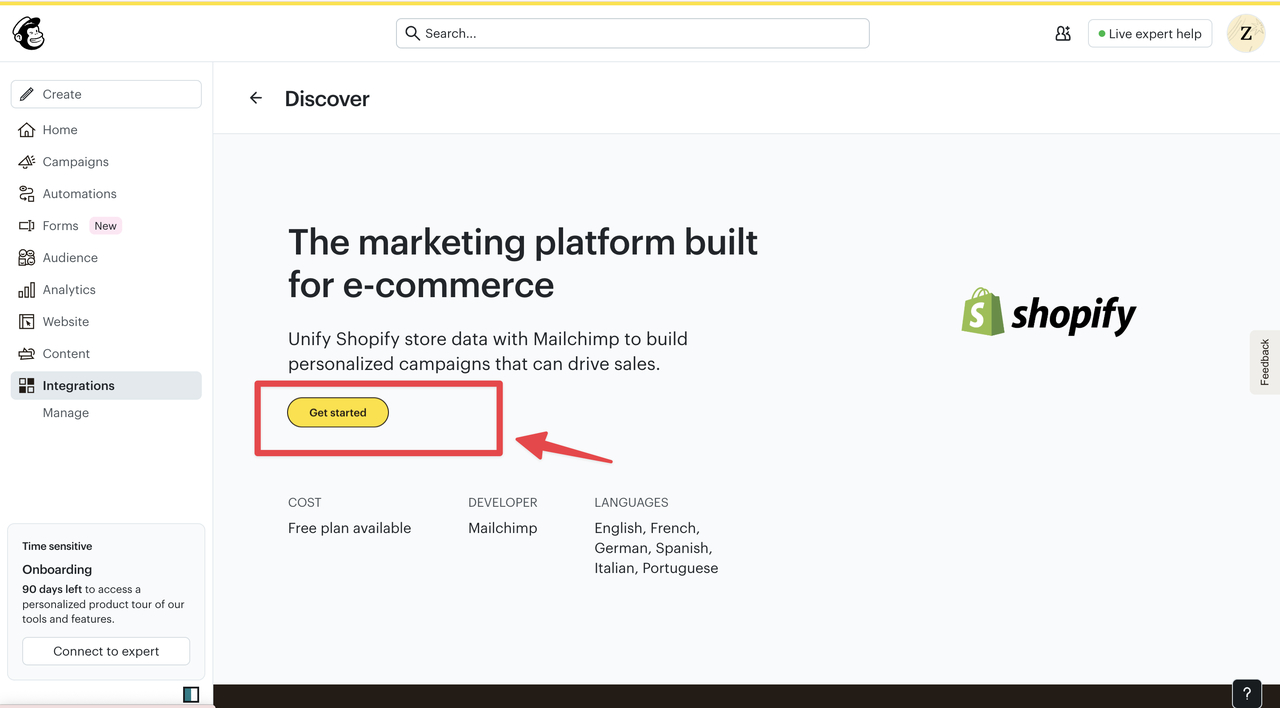Click inside the Search field
This screenshot has width=1280, height=708.
[632, 33]
